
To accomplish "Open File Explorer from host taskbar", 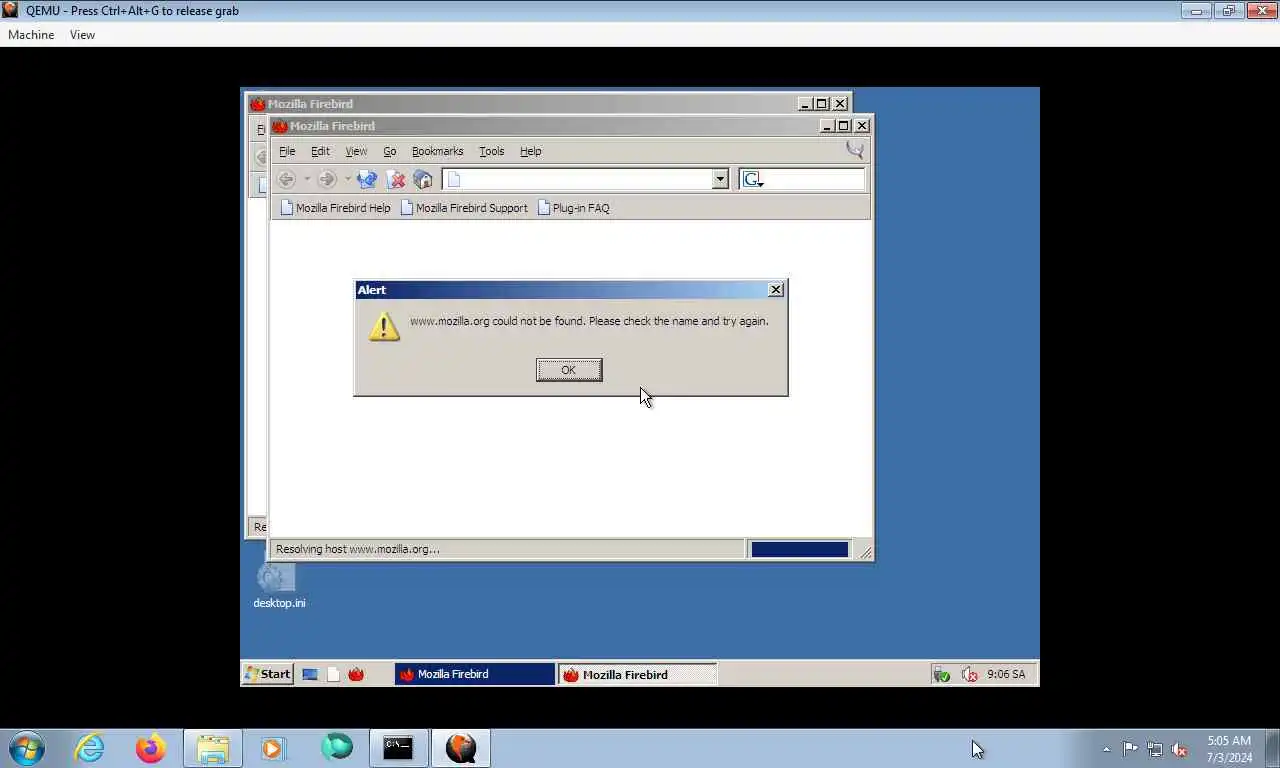I will (213, 748).
